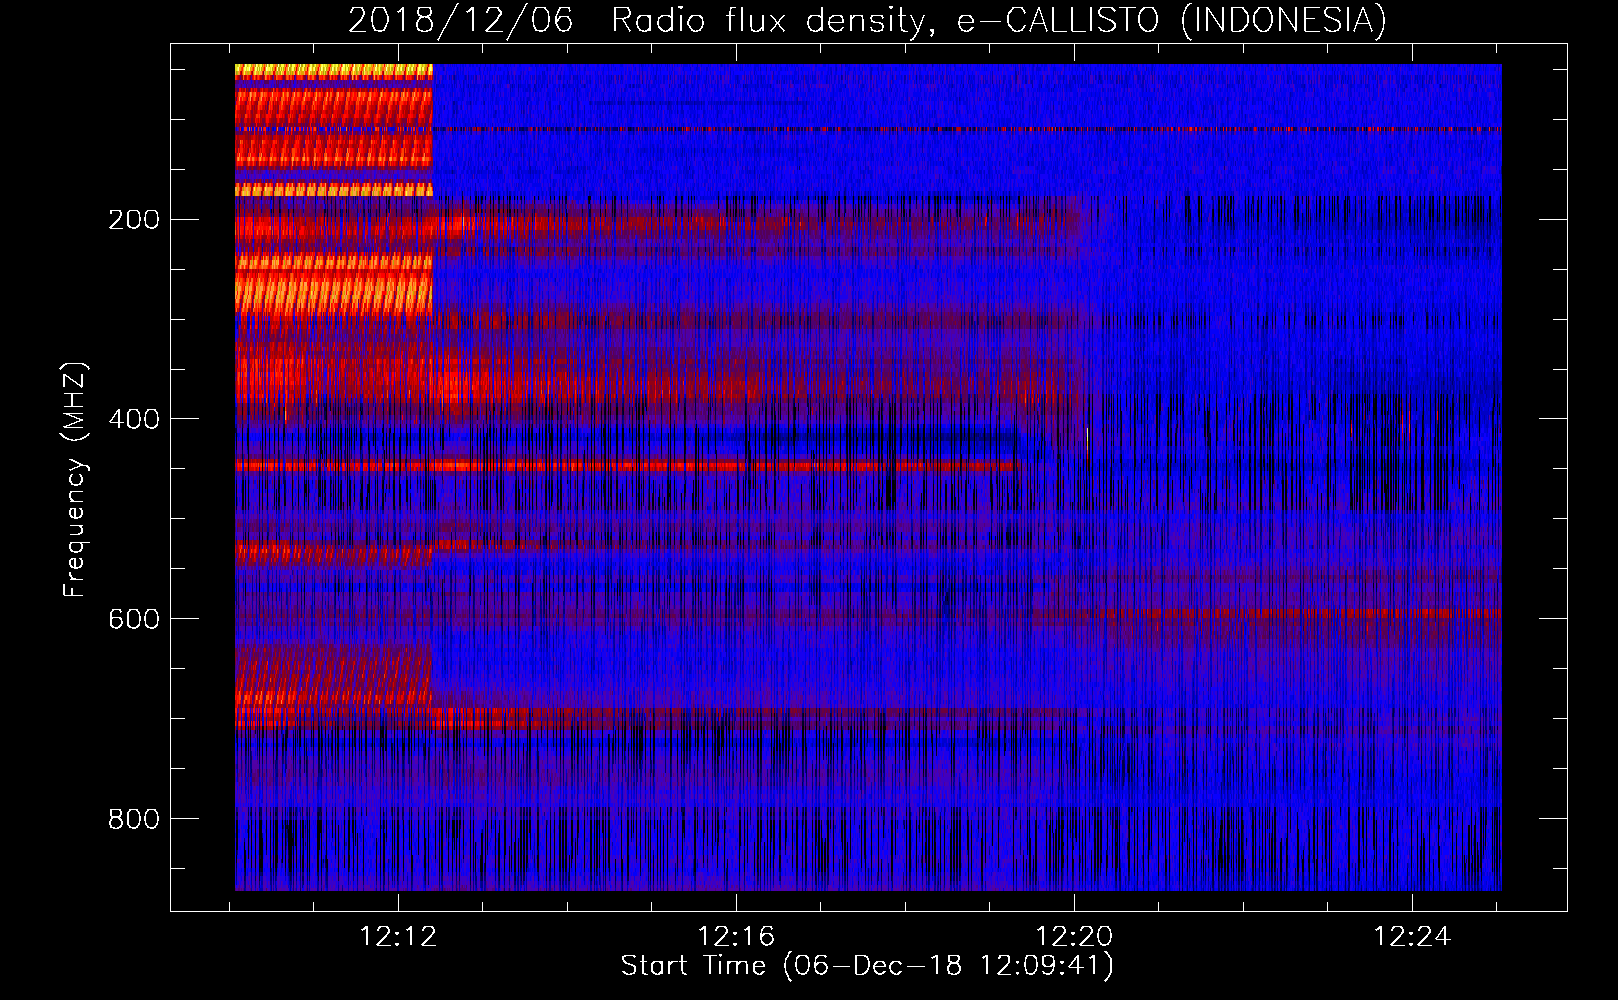Click the 200 frequency tick label
Screen dimensions: 1618x1000
click(134, 219)
